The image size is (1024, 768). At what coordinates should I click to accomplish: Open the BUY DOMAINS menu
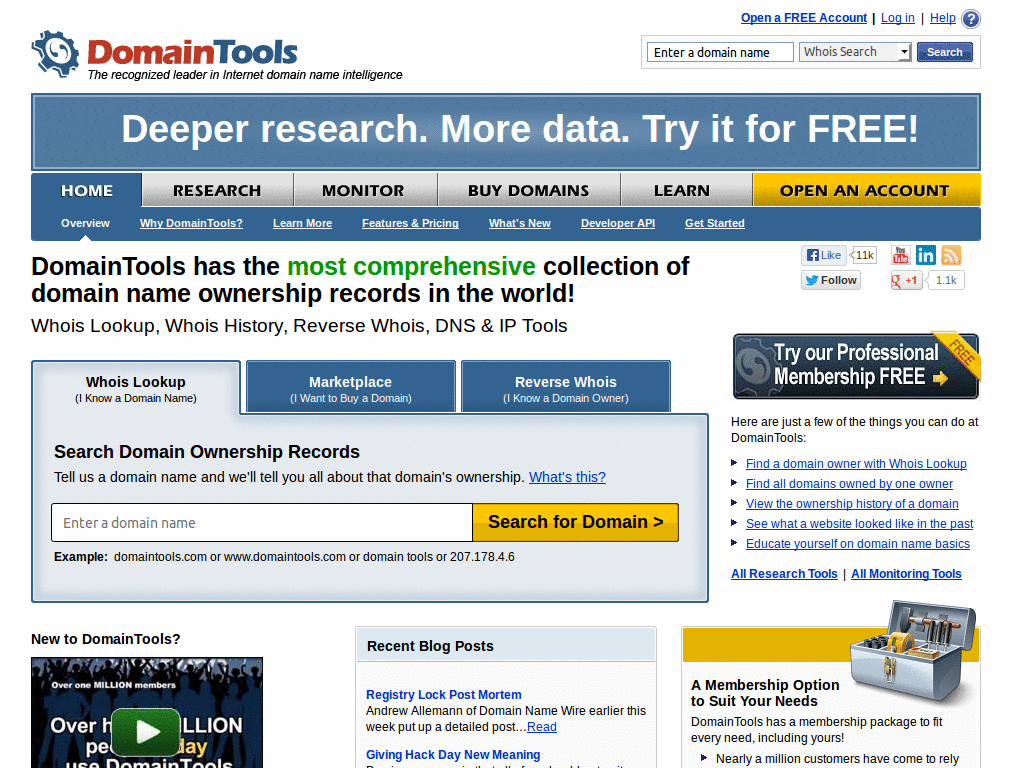(528, 191)
